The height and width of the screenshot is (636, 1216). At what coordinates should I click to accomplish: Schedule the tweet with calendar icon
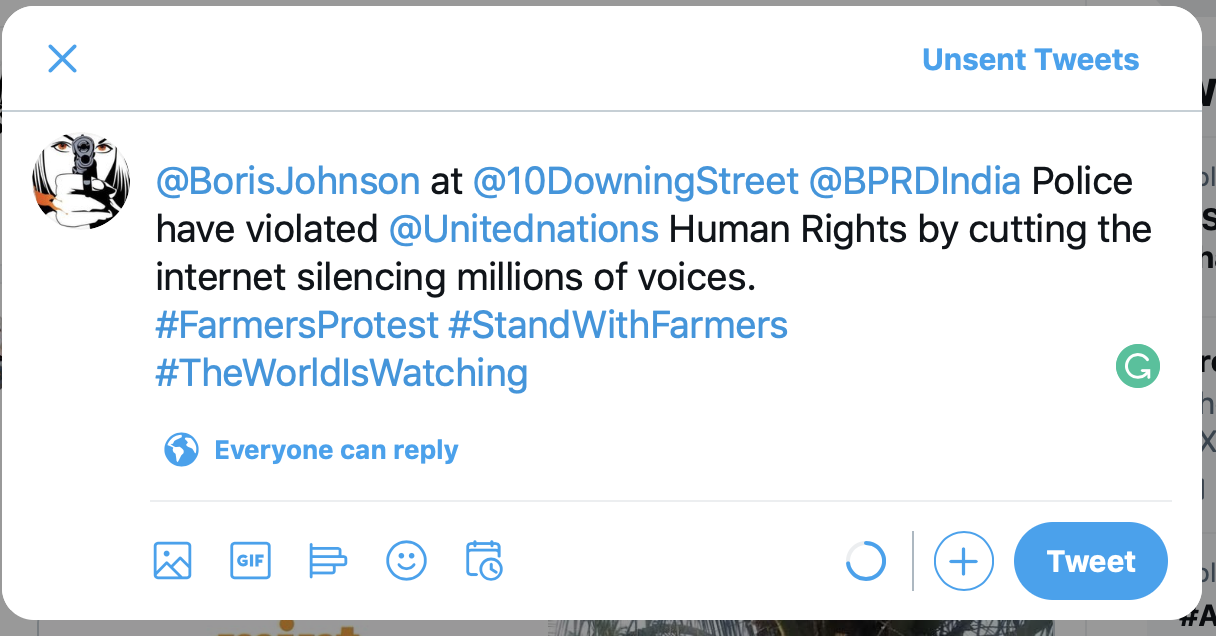484,560
